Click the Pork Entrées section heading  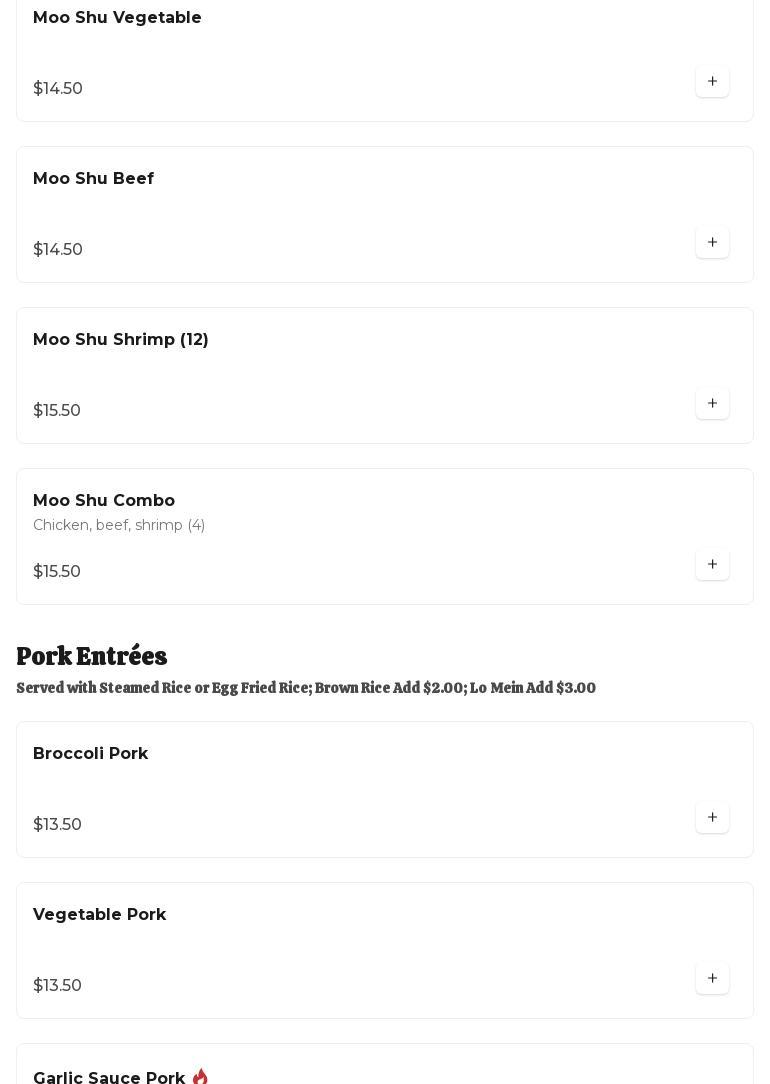[92, 656]
